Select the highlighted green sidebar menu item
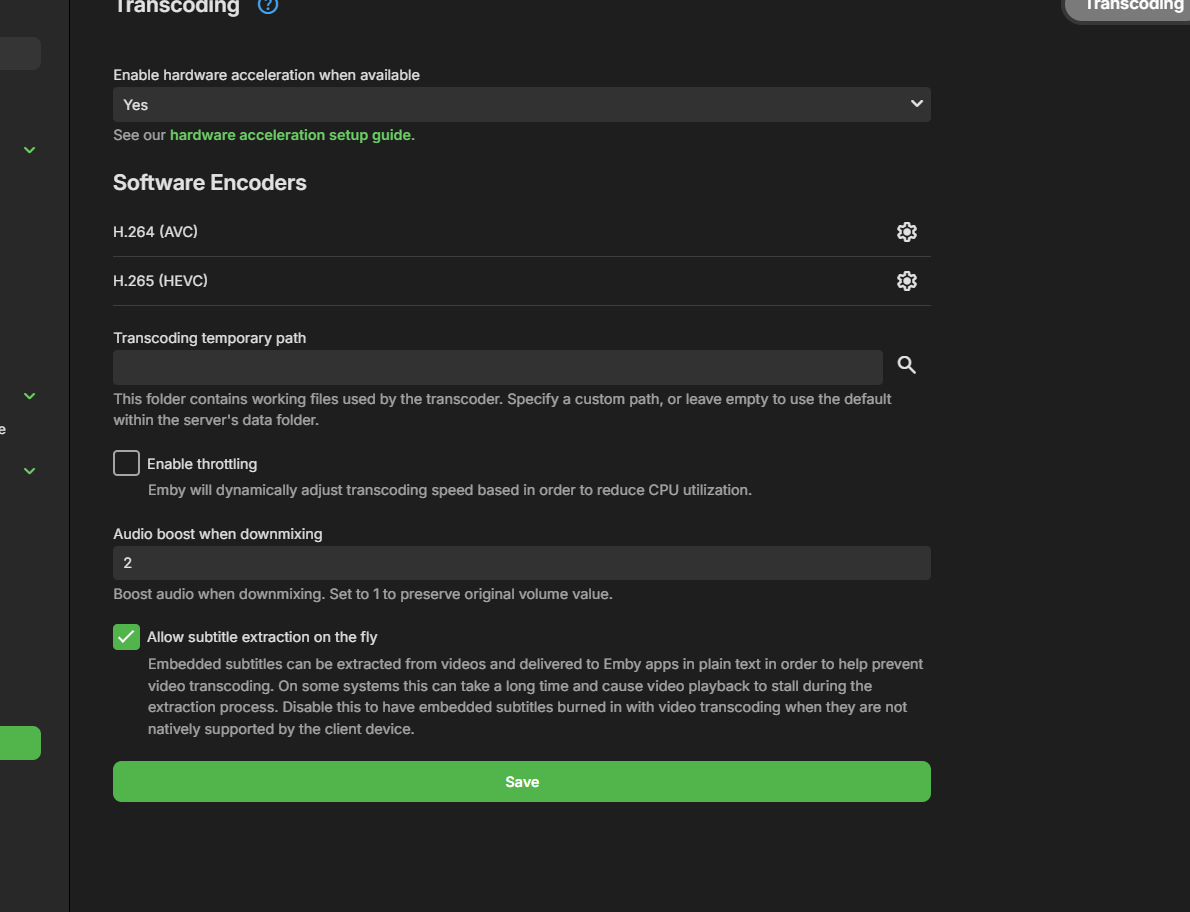Viewport: 1190px width, 912px height. pos(20,743)
